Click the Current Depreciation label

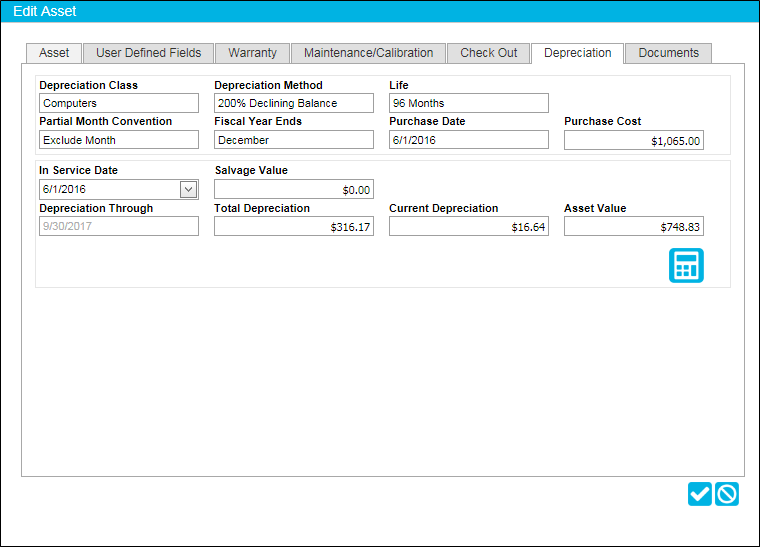[443, 208]
